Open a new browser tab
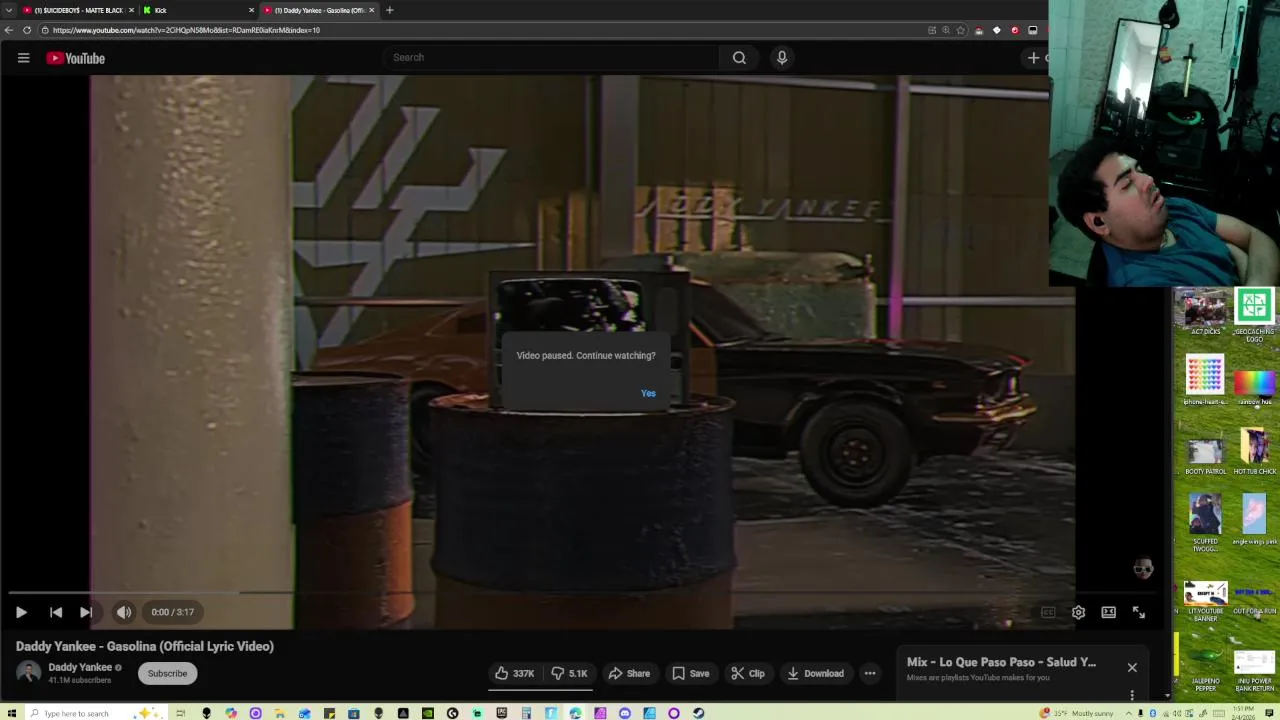The image size is (1280, 720). point(390,10)
